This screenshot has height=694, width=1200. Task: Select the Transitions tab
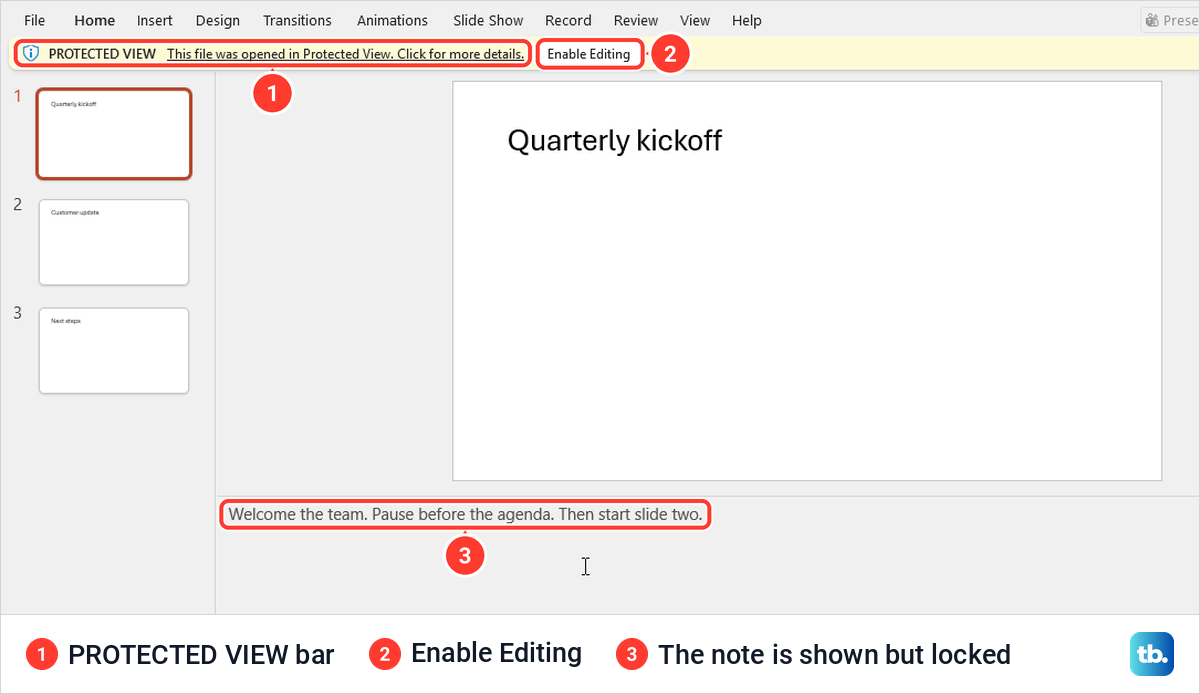[x=297, y=20]
